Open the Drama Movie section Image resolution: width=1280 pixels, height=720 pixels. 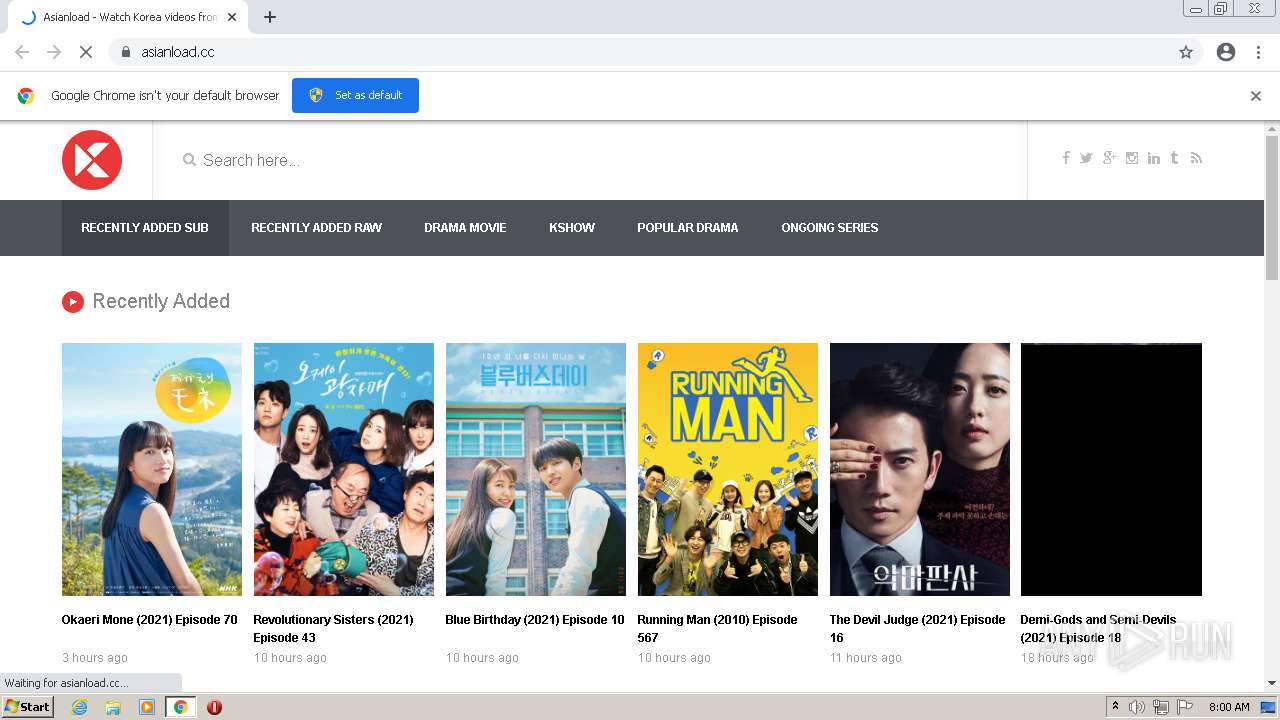(465, 228)
